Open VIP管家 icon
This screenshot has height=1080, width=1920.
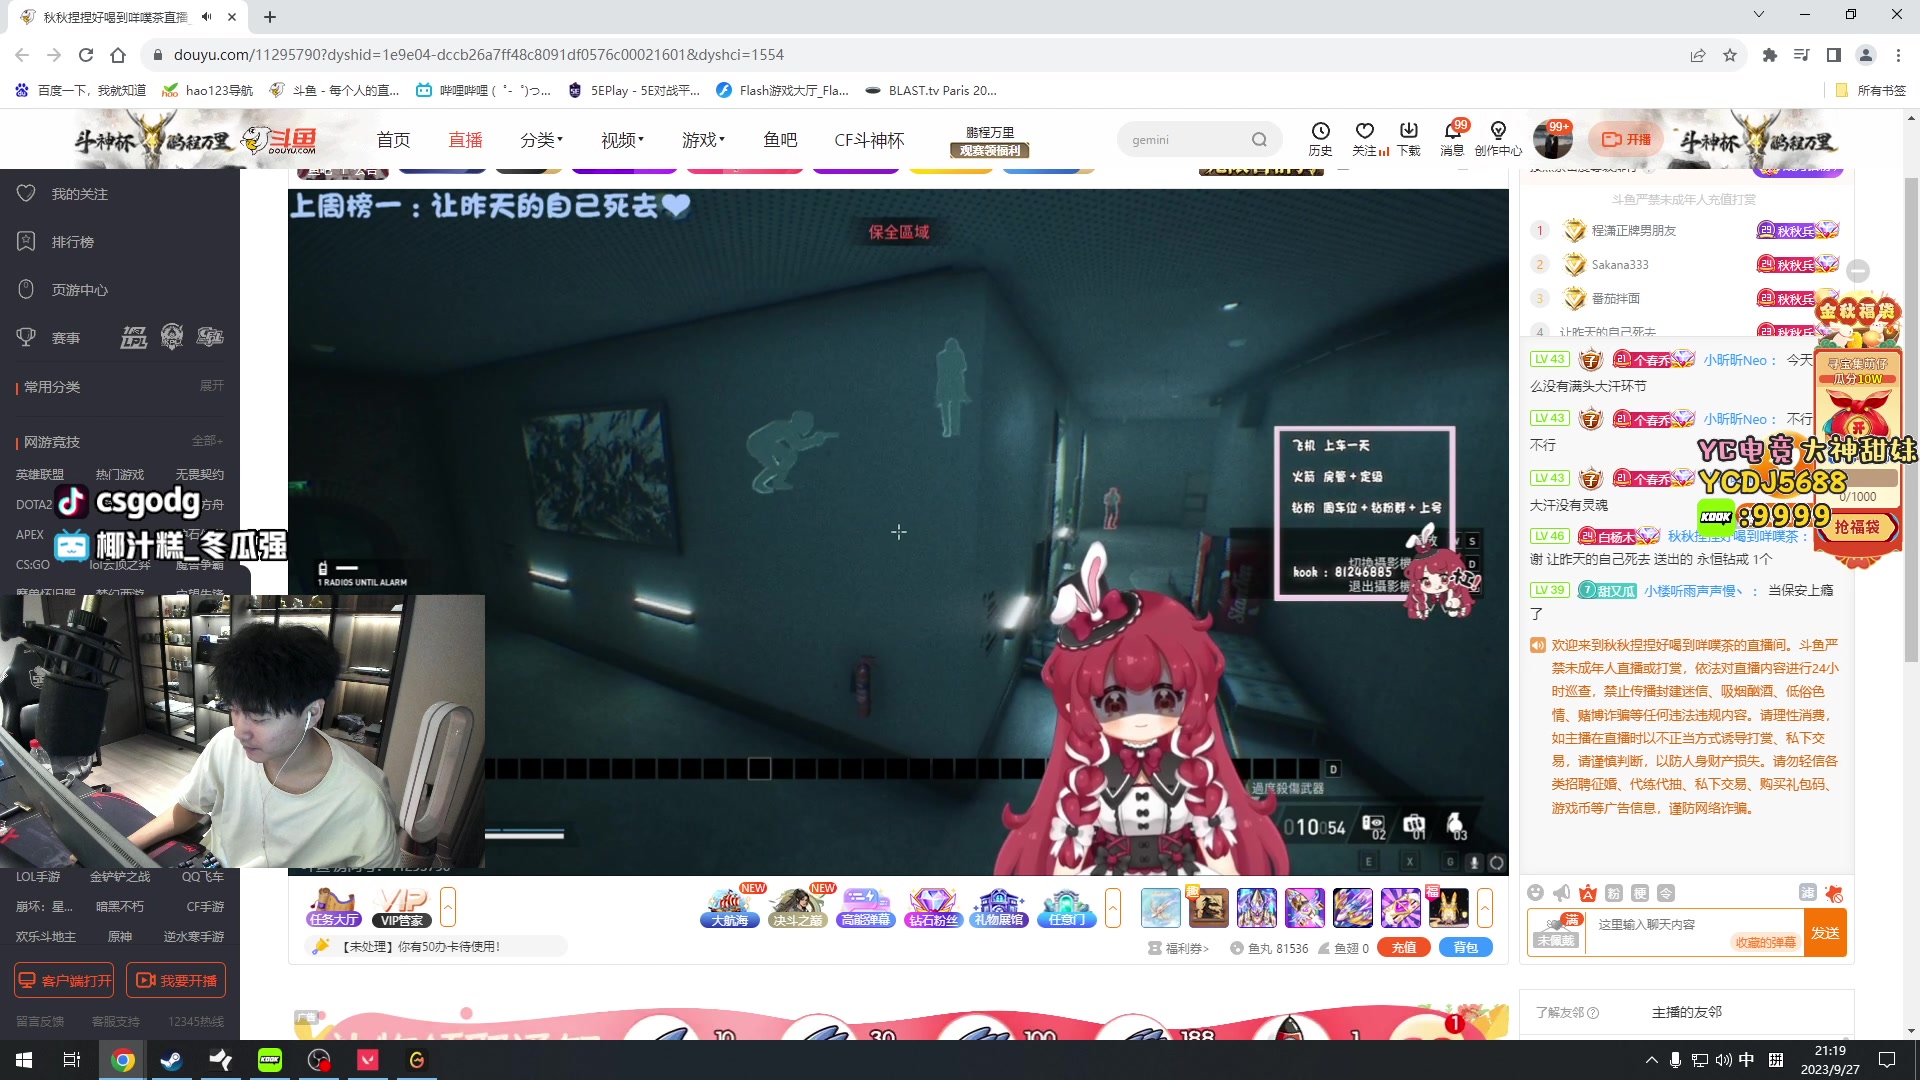click(403, 908)
